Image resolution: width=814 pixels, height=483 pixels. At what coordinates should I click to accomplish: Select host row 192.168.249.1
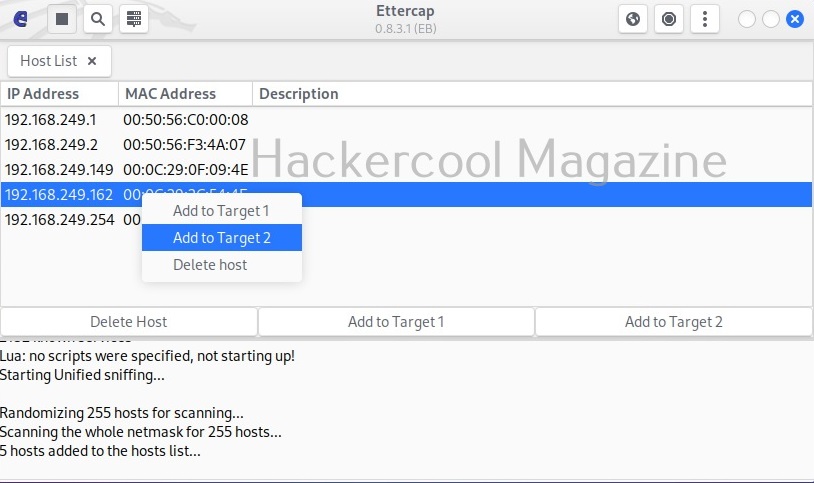point(406,119)
